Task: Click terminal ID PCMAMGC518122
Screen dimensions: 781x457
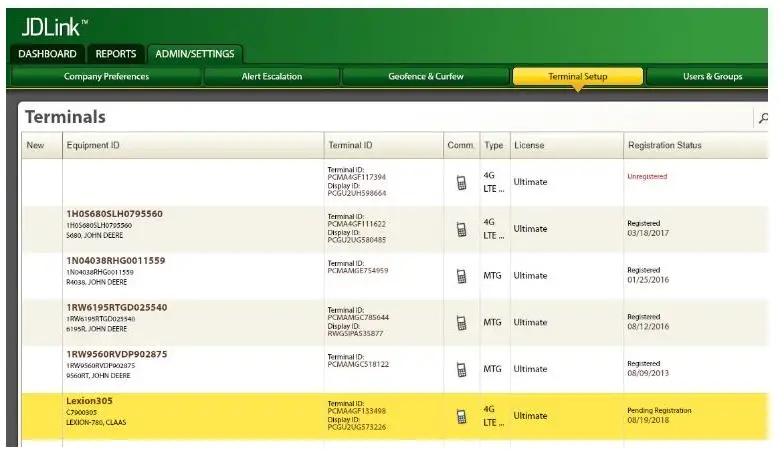Action: pyautogui.click(x=358, y=364)
